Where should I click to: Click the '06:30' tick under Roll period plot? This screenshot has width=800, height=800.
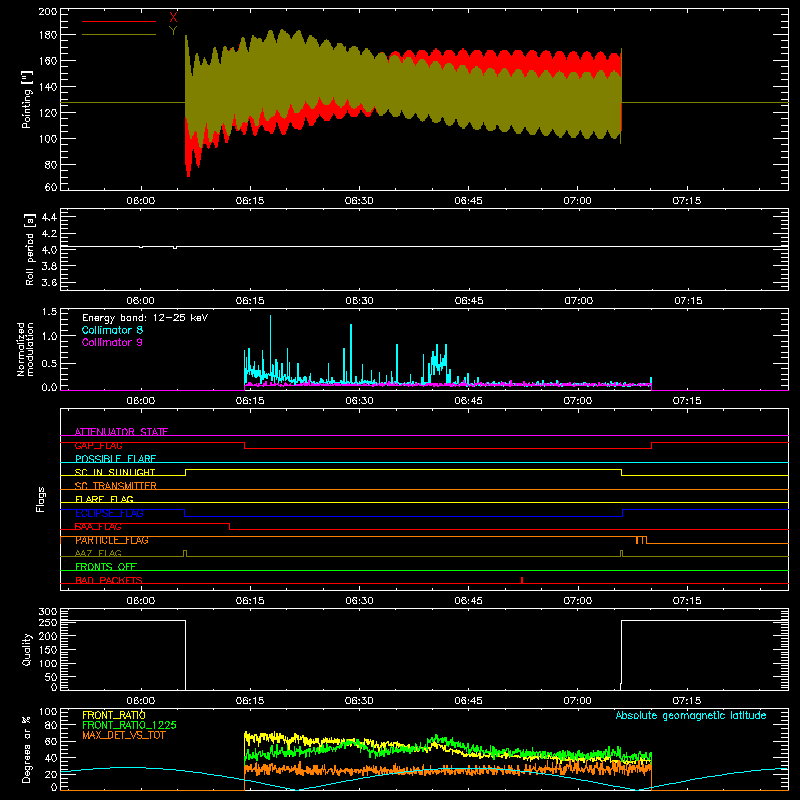(x=359, y=301)
